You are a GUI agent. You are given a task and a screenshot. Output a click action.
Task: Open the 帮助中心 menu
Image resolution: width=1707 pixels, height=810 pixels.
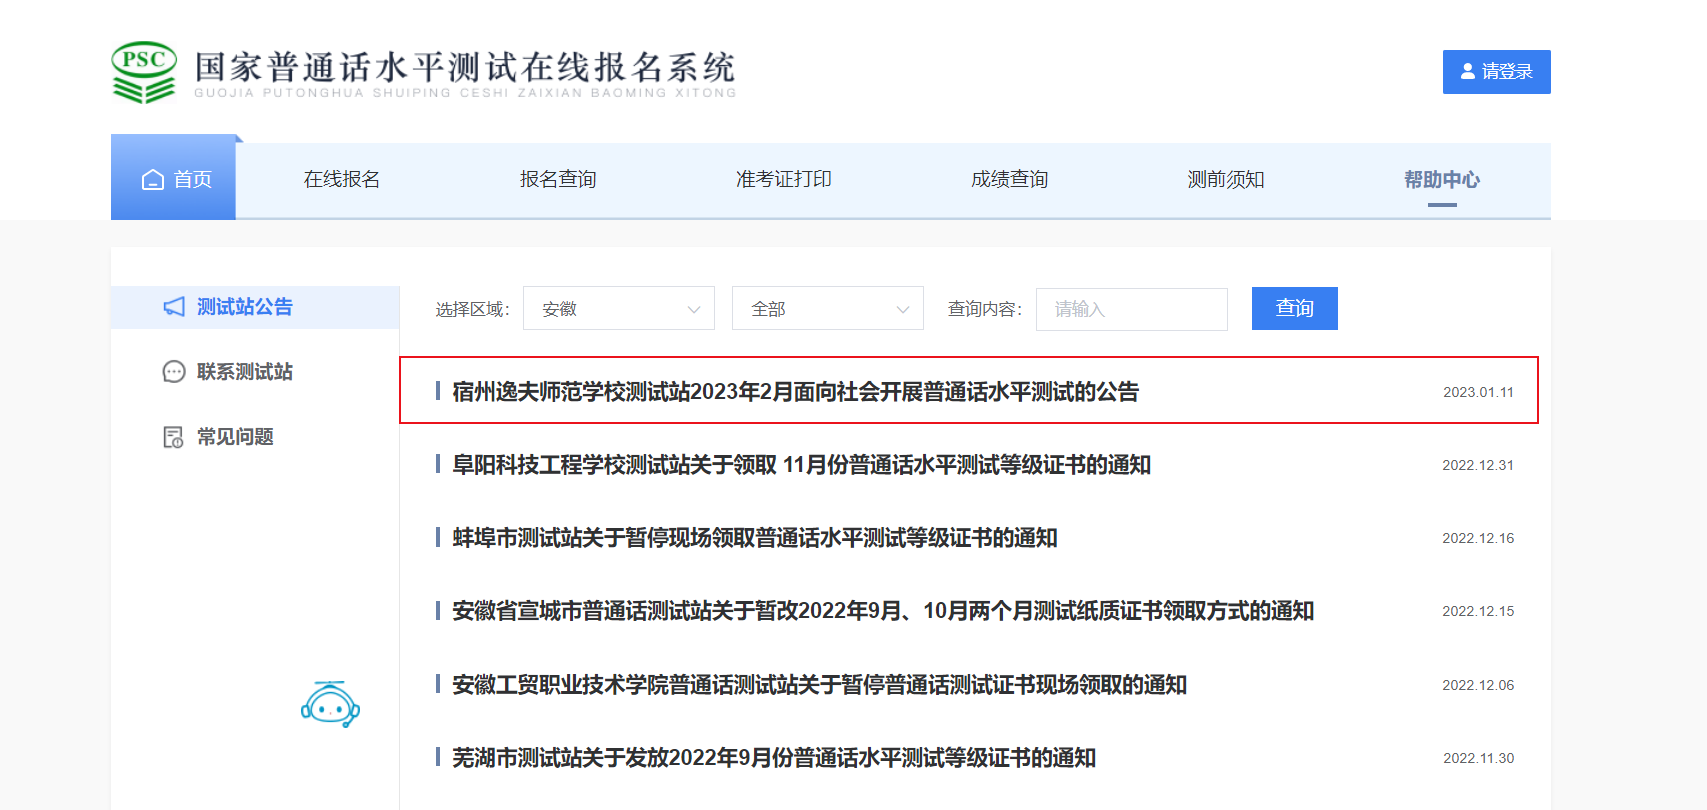[x=1442, y=179]
